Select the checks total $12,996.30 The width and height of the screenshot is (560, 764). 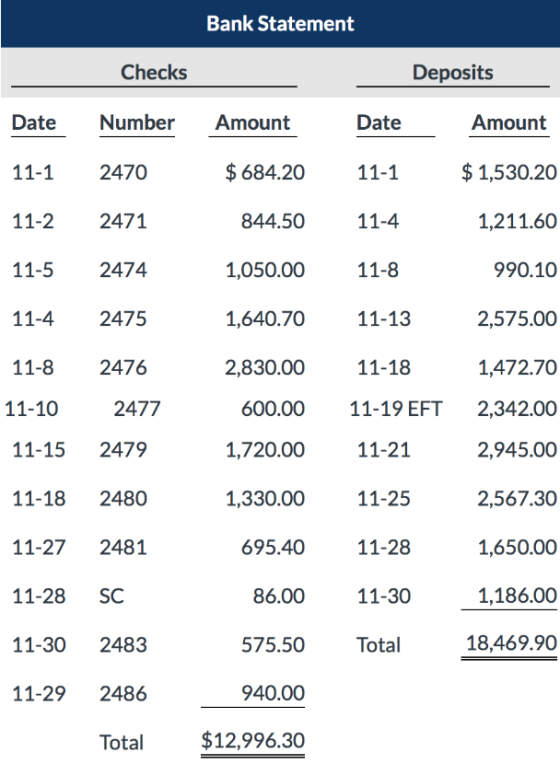(x=253, y=741)
